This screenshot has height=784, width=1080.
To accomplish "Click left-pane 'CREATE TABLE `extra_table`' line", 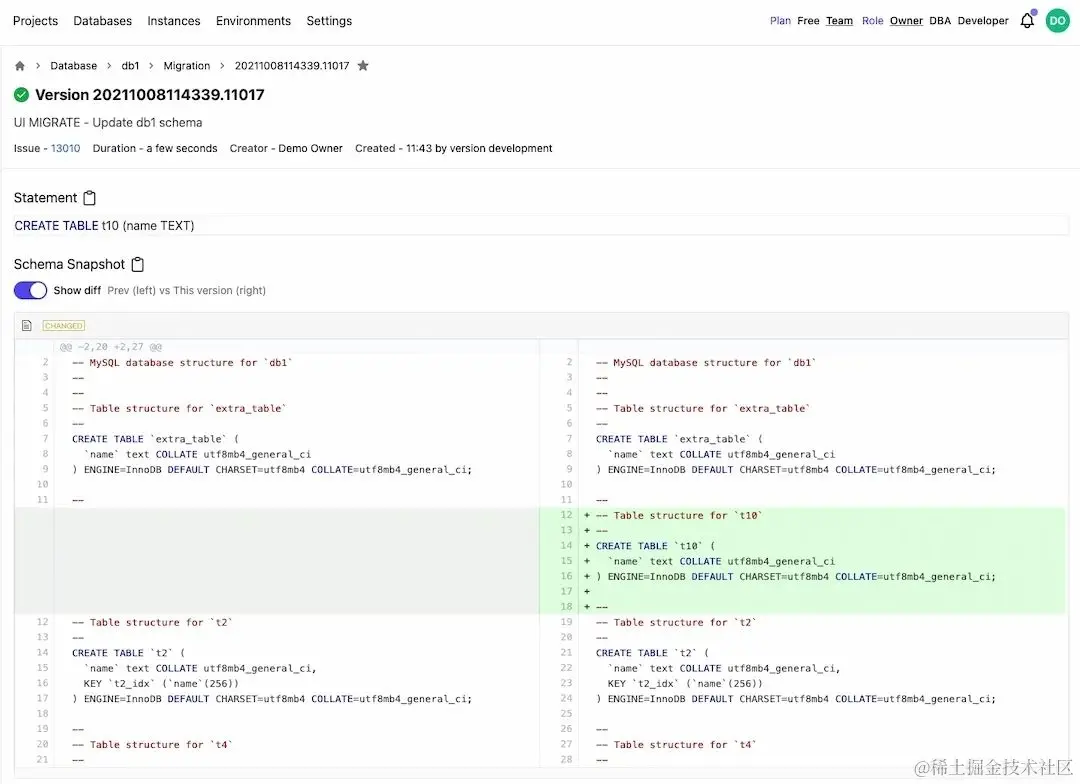I will coord(156,439).
